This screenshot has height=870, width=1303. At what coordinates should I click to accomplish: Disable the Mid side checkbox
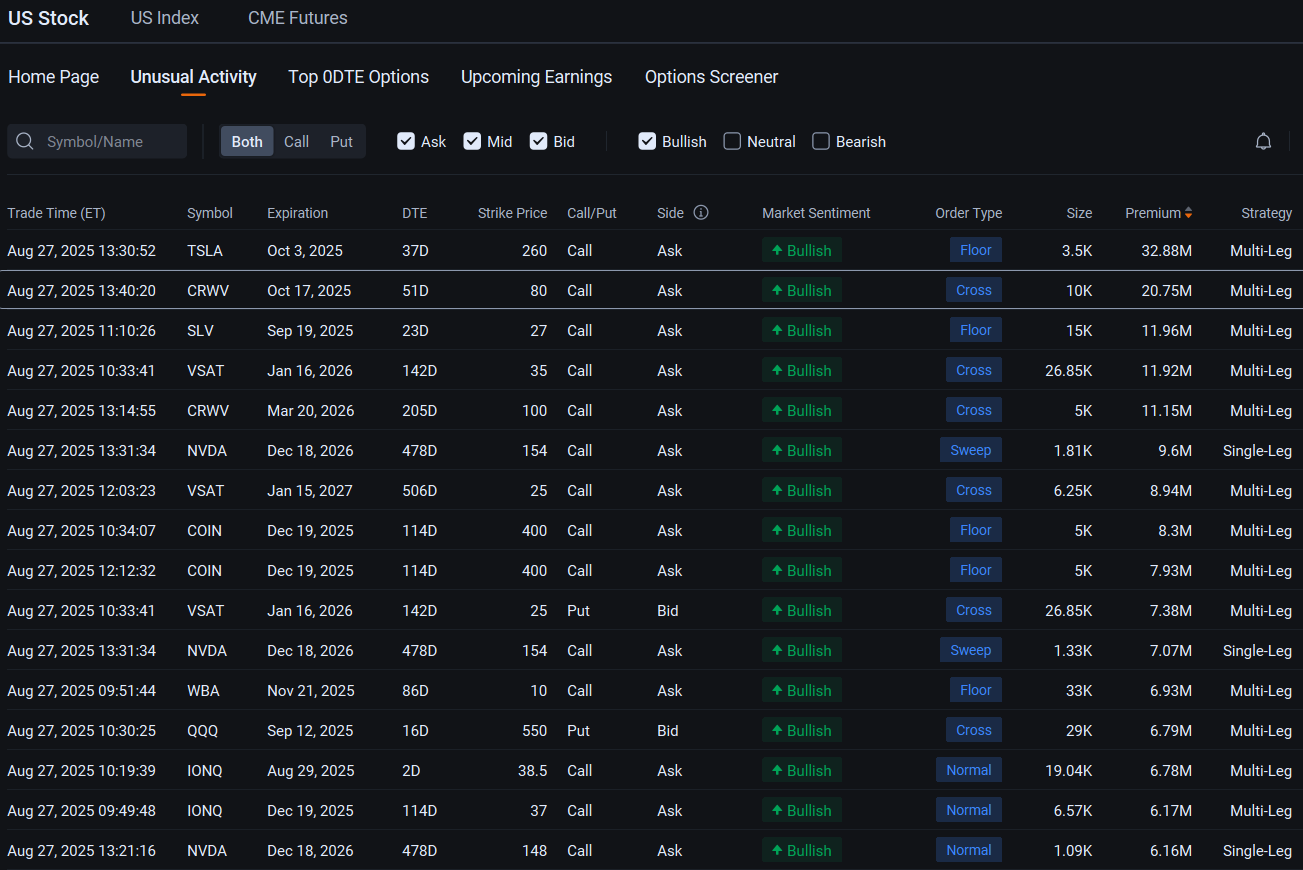[472, 141]
